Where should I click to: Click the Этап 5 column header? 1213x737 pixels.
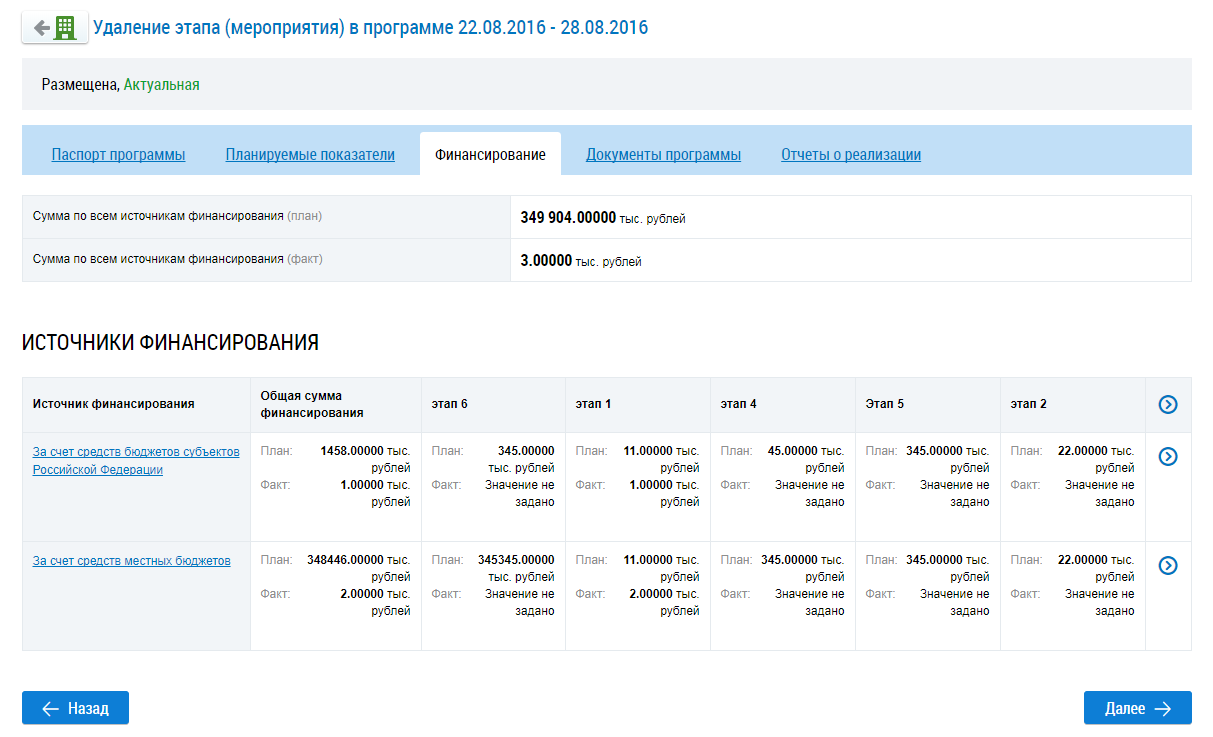pos(884,404)
